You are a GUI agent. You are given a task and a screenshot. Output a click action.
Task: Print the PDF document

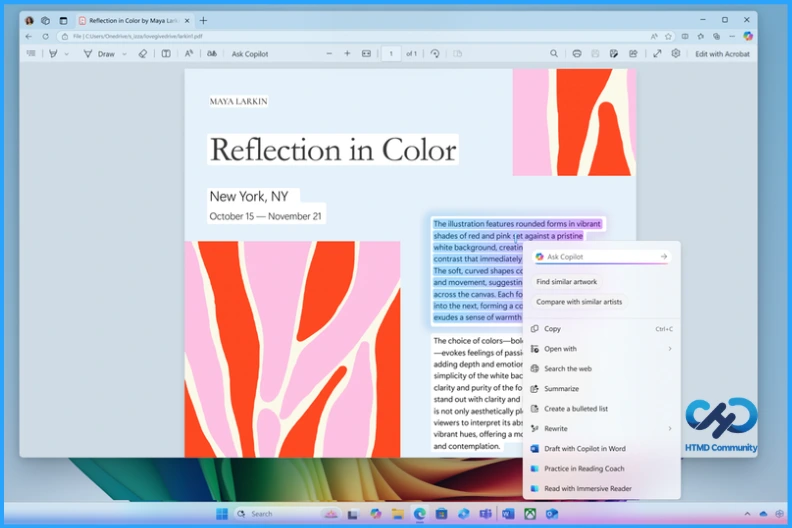click(x=577, y=54)
